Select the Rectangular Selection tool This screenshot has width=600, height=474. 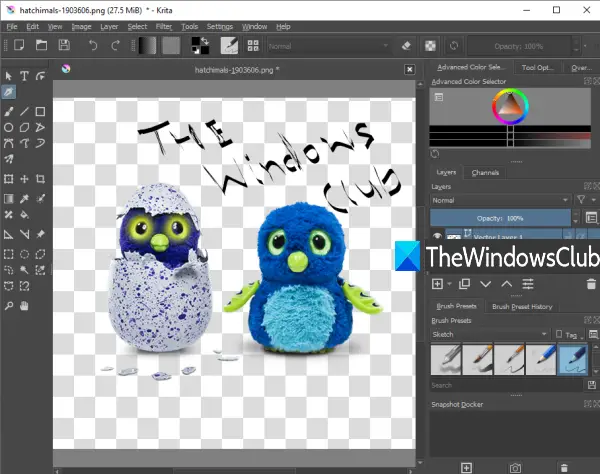pyautogui.click(x=8, y=254)
